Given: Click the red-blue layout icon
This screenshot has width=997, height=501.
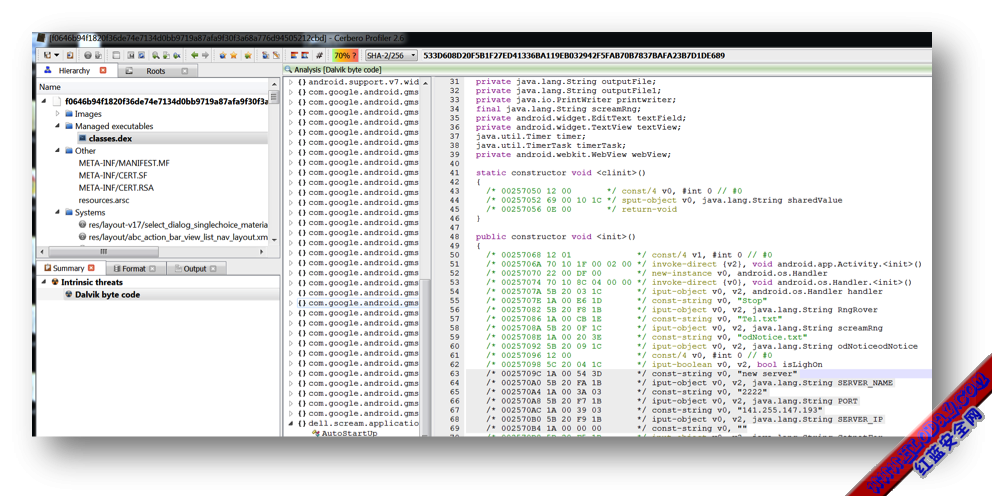Looking at the screenshot, I should click(294, 55).
